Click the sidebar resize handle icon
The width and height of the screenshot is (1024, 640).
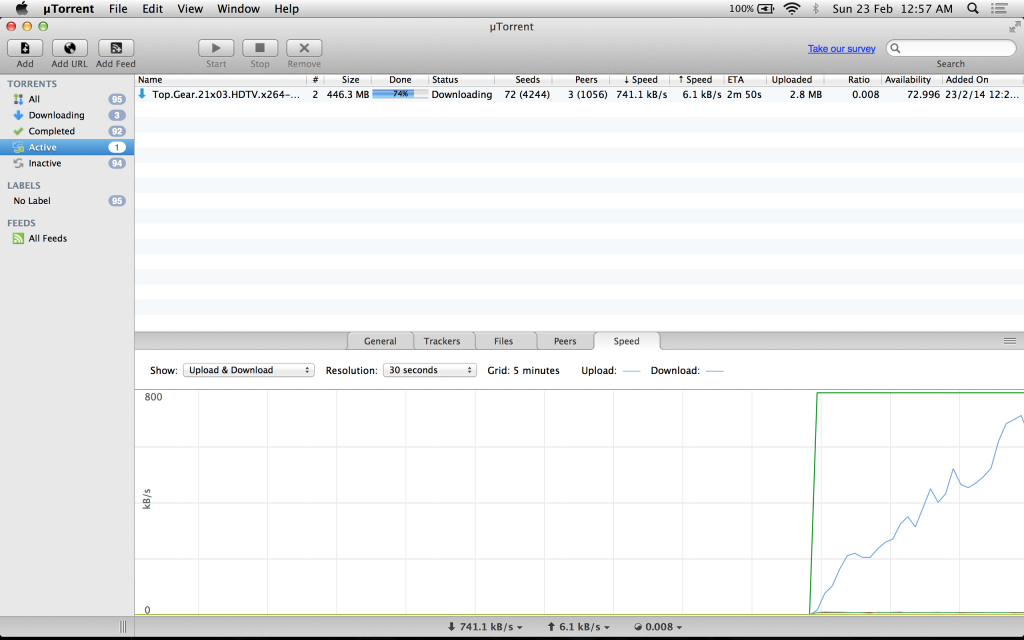click(123, 627)
